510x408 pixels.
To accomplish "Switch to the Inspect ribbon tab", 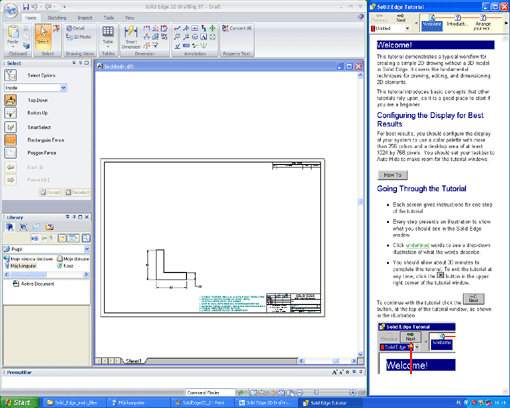I will [85, 18].
